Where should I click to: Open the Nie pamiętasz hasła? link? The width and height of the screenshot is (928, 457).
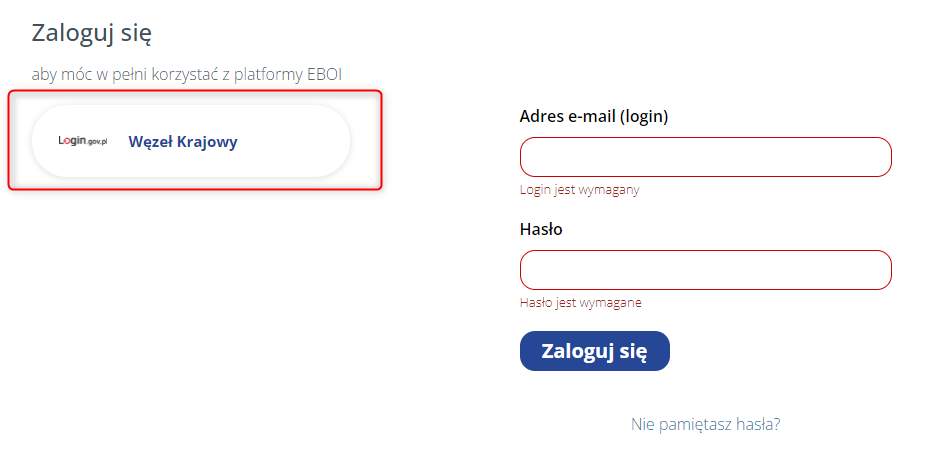click(705, 424)
